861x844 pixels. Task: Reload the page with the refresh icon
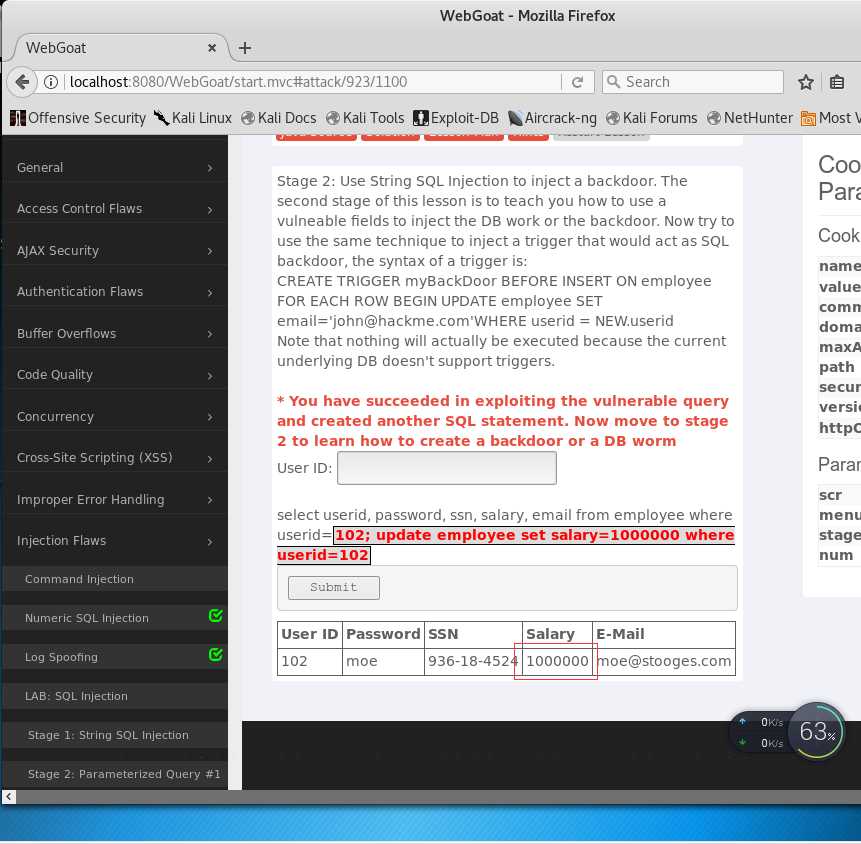[x=577, y=82]
